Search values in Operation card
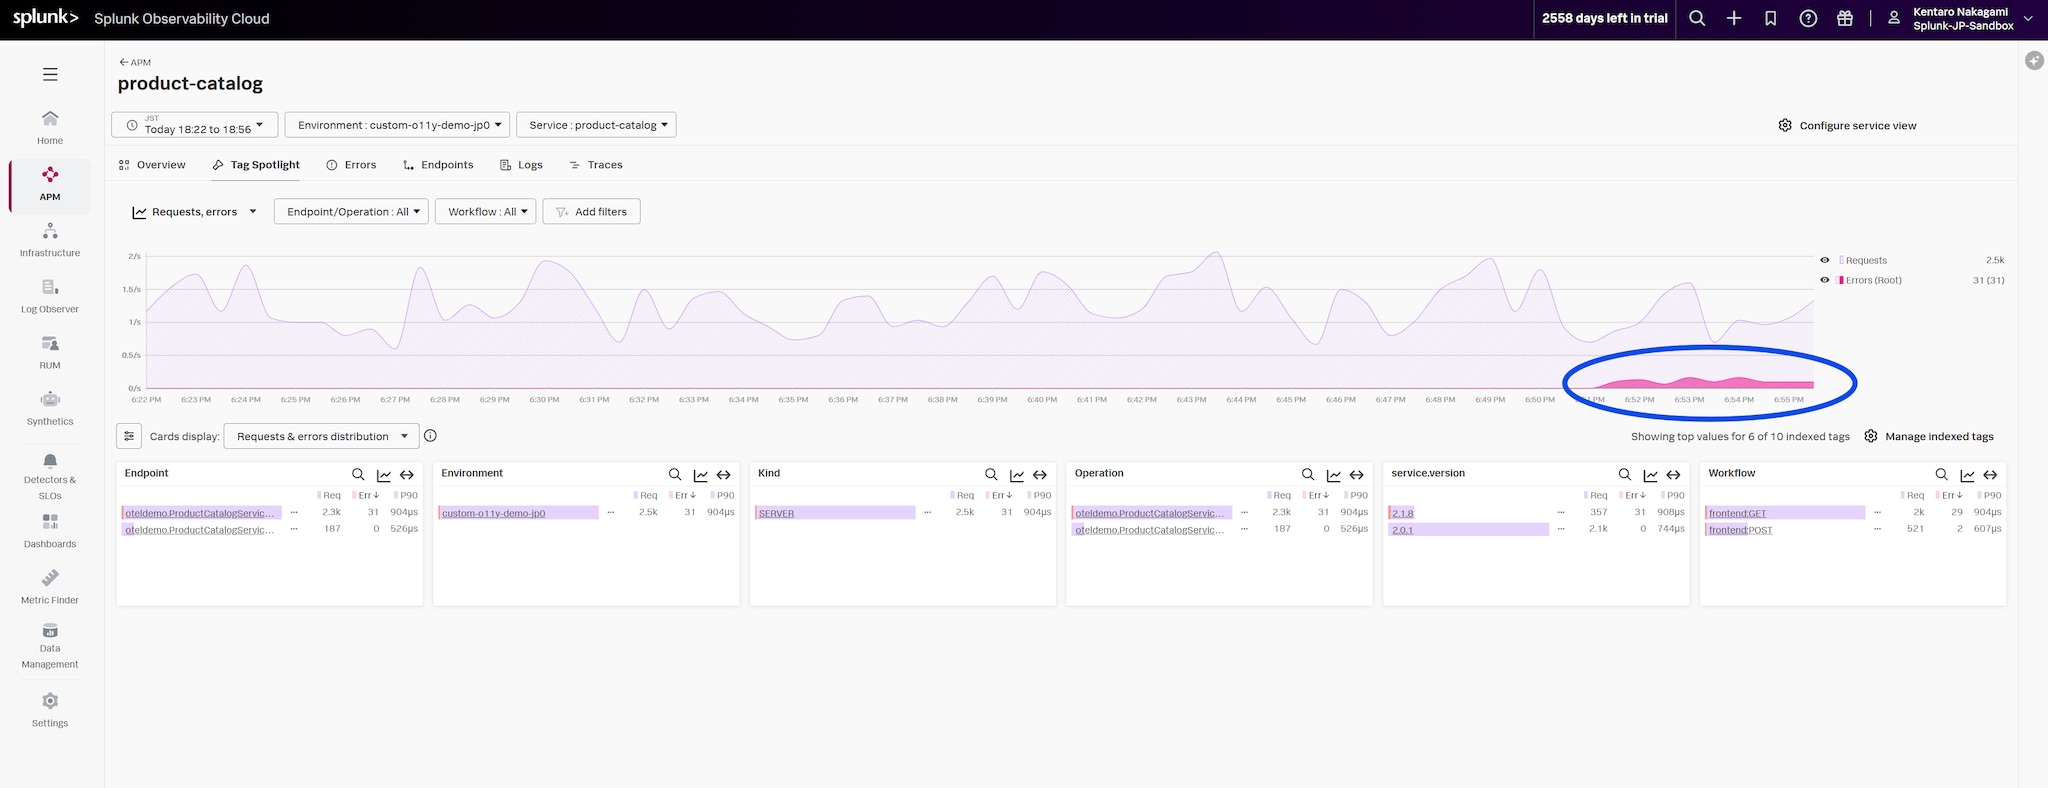 coord(1308,474)
